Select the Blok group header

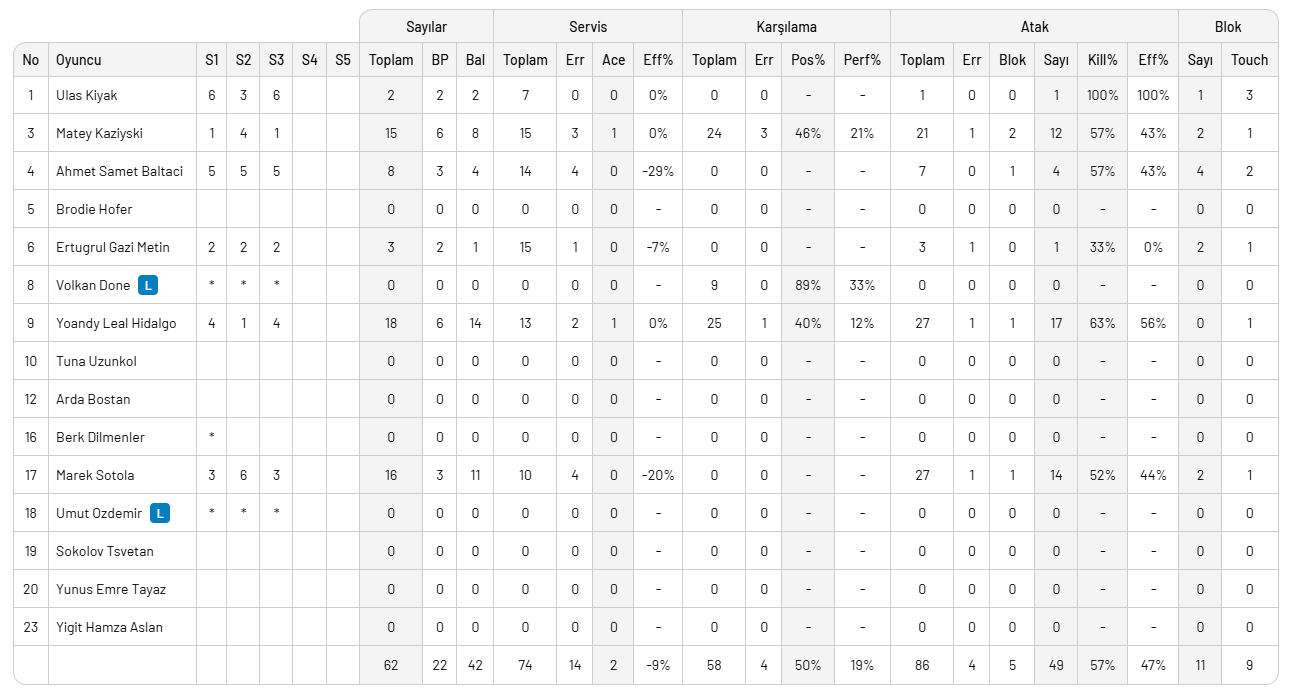[1228, 27]
